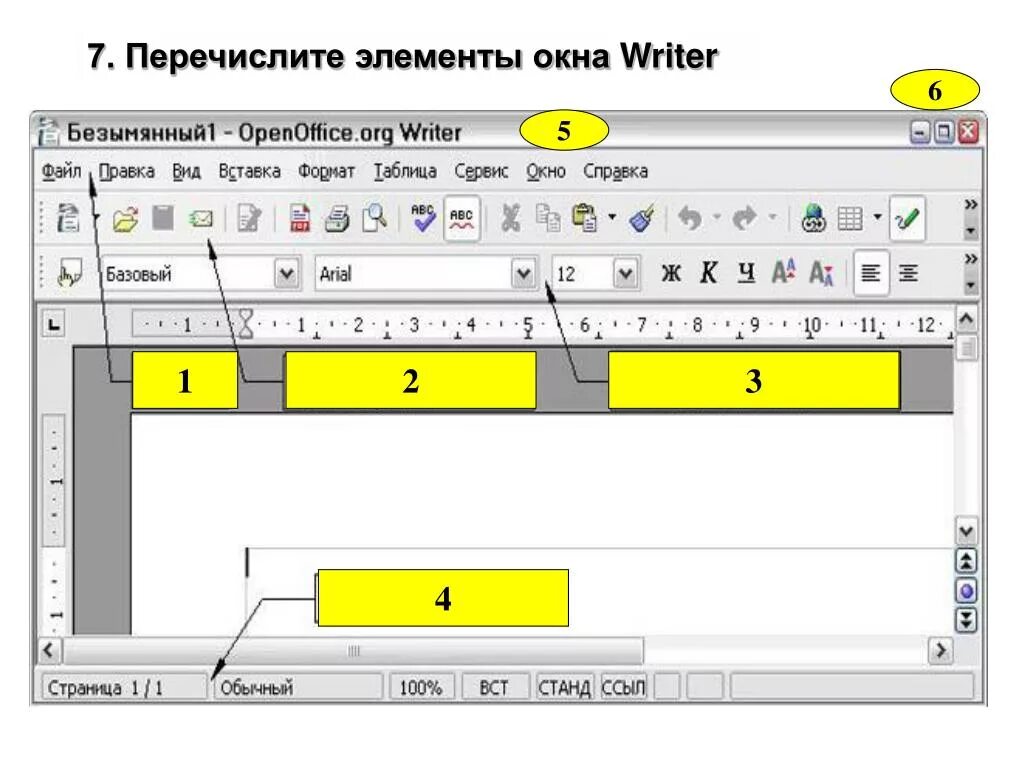1024x768 pixels.
Task: Open the Сервис menu
Action: click(x=481, y=171)
